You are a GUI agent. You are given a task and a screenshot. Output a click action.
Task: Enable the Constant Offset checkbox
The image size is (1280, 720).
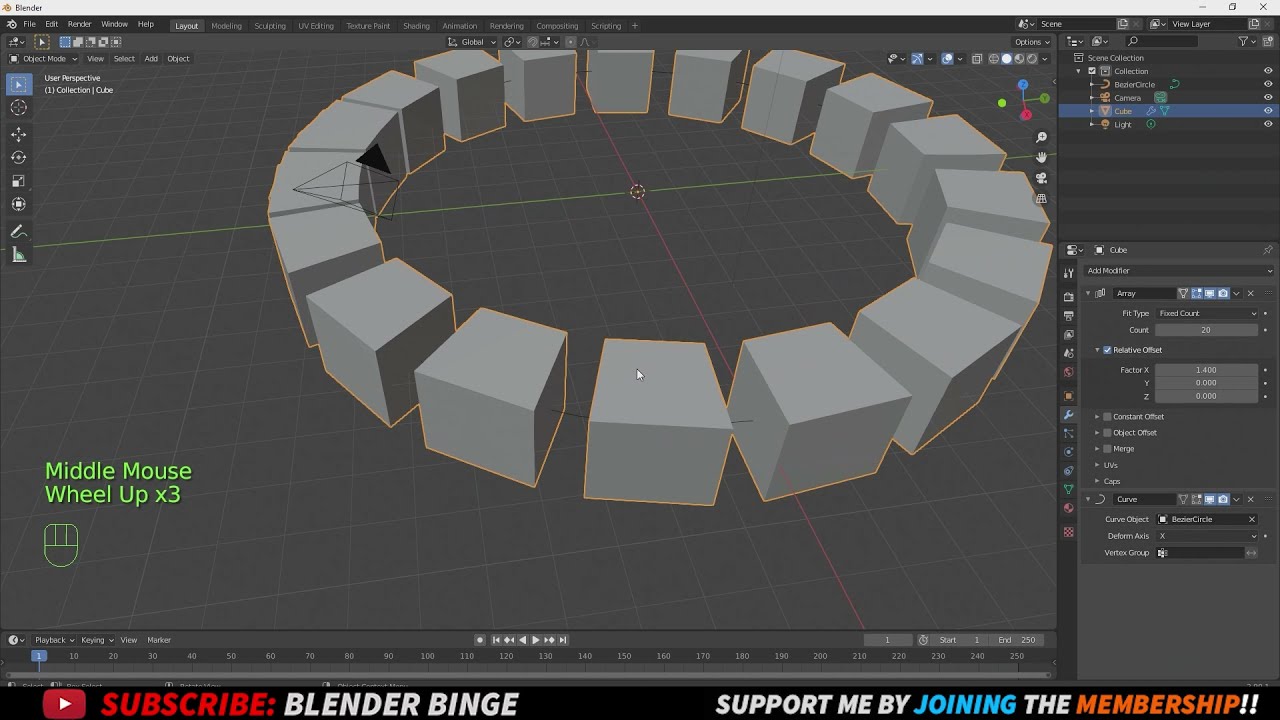tap(1107, 417)
